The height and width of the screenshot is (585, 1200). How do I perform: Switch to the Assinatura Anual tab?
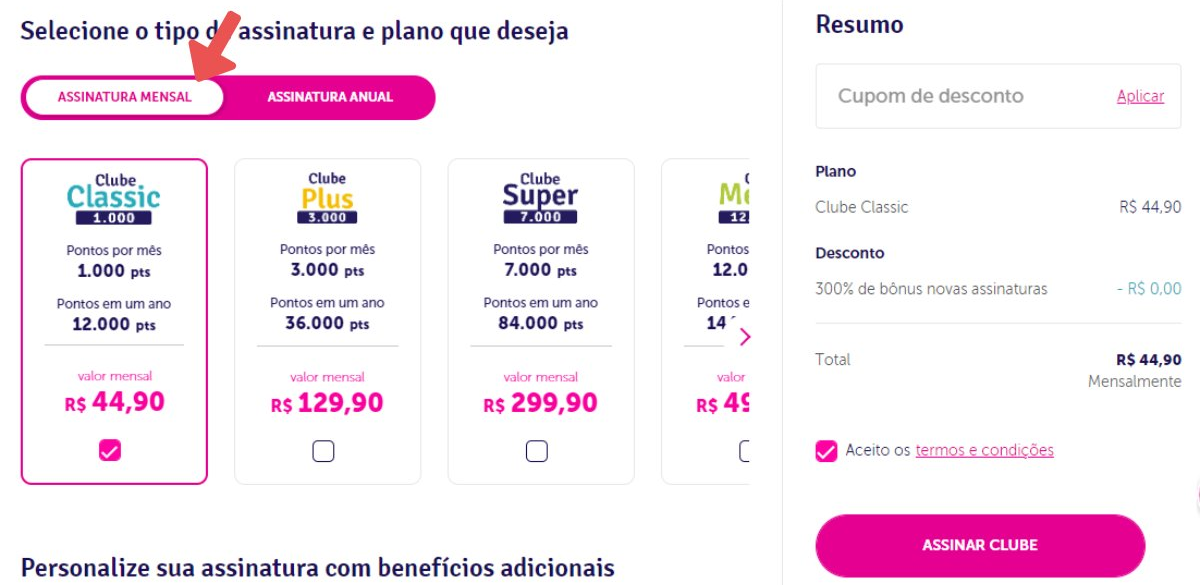tap(330, 97)
